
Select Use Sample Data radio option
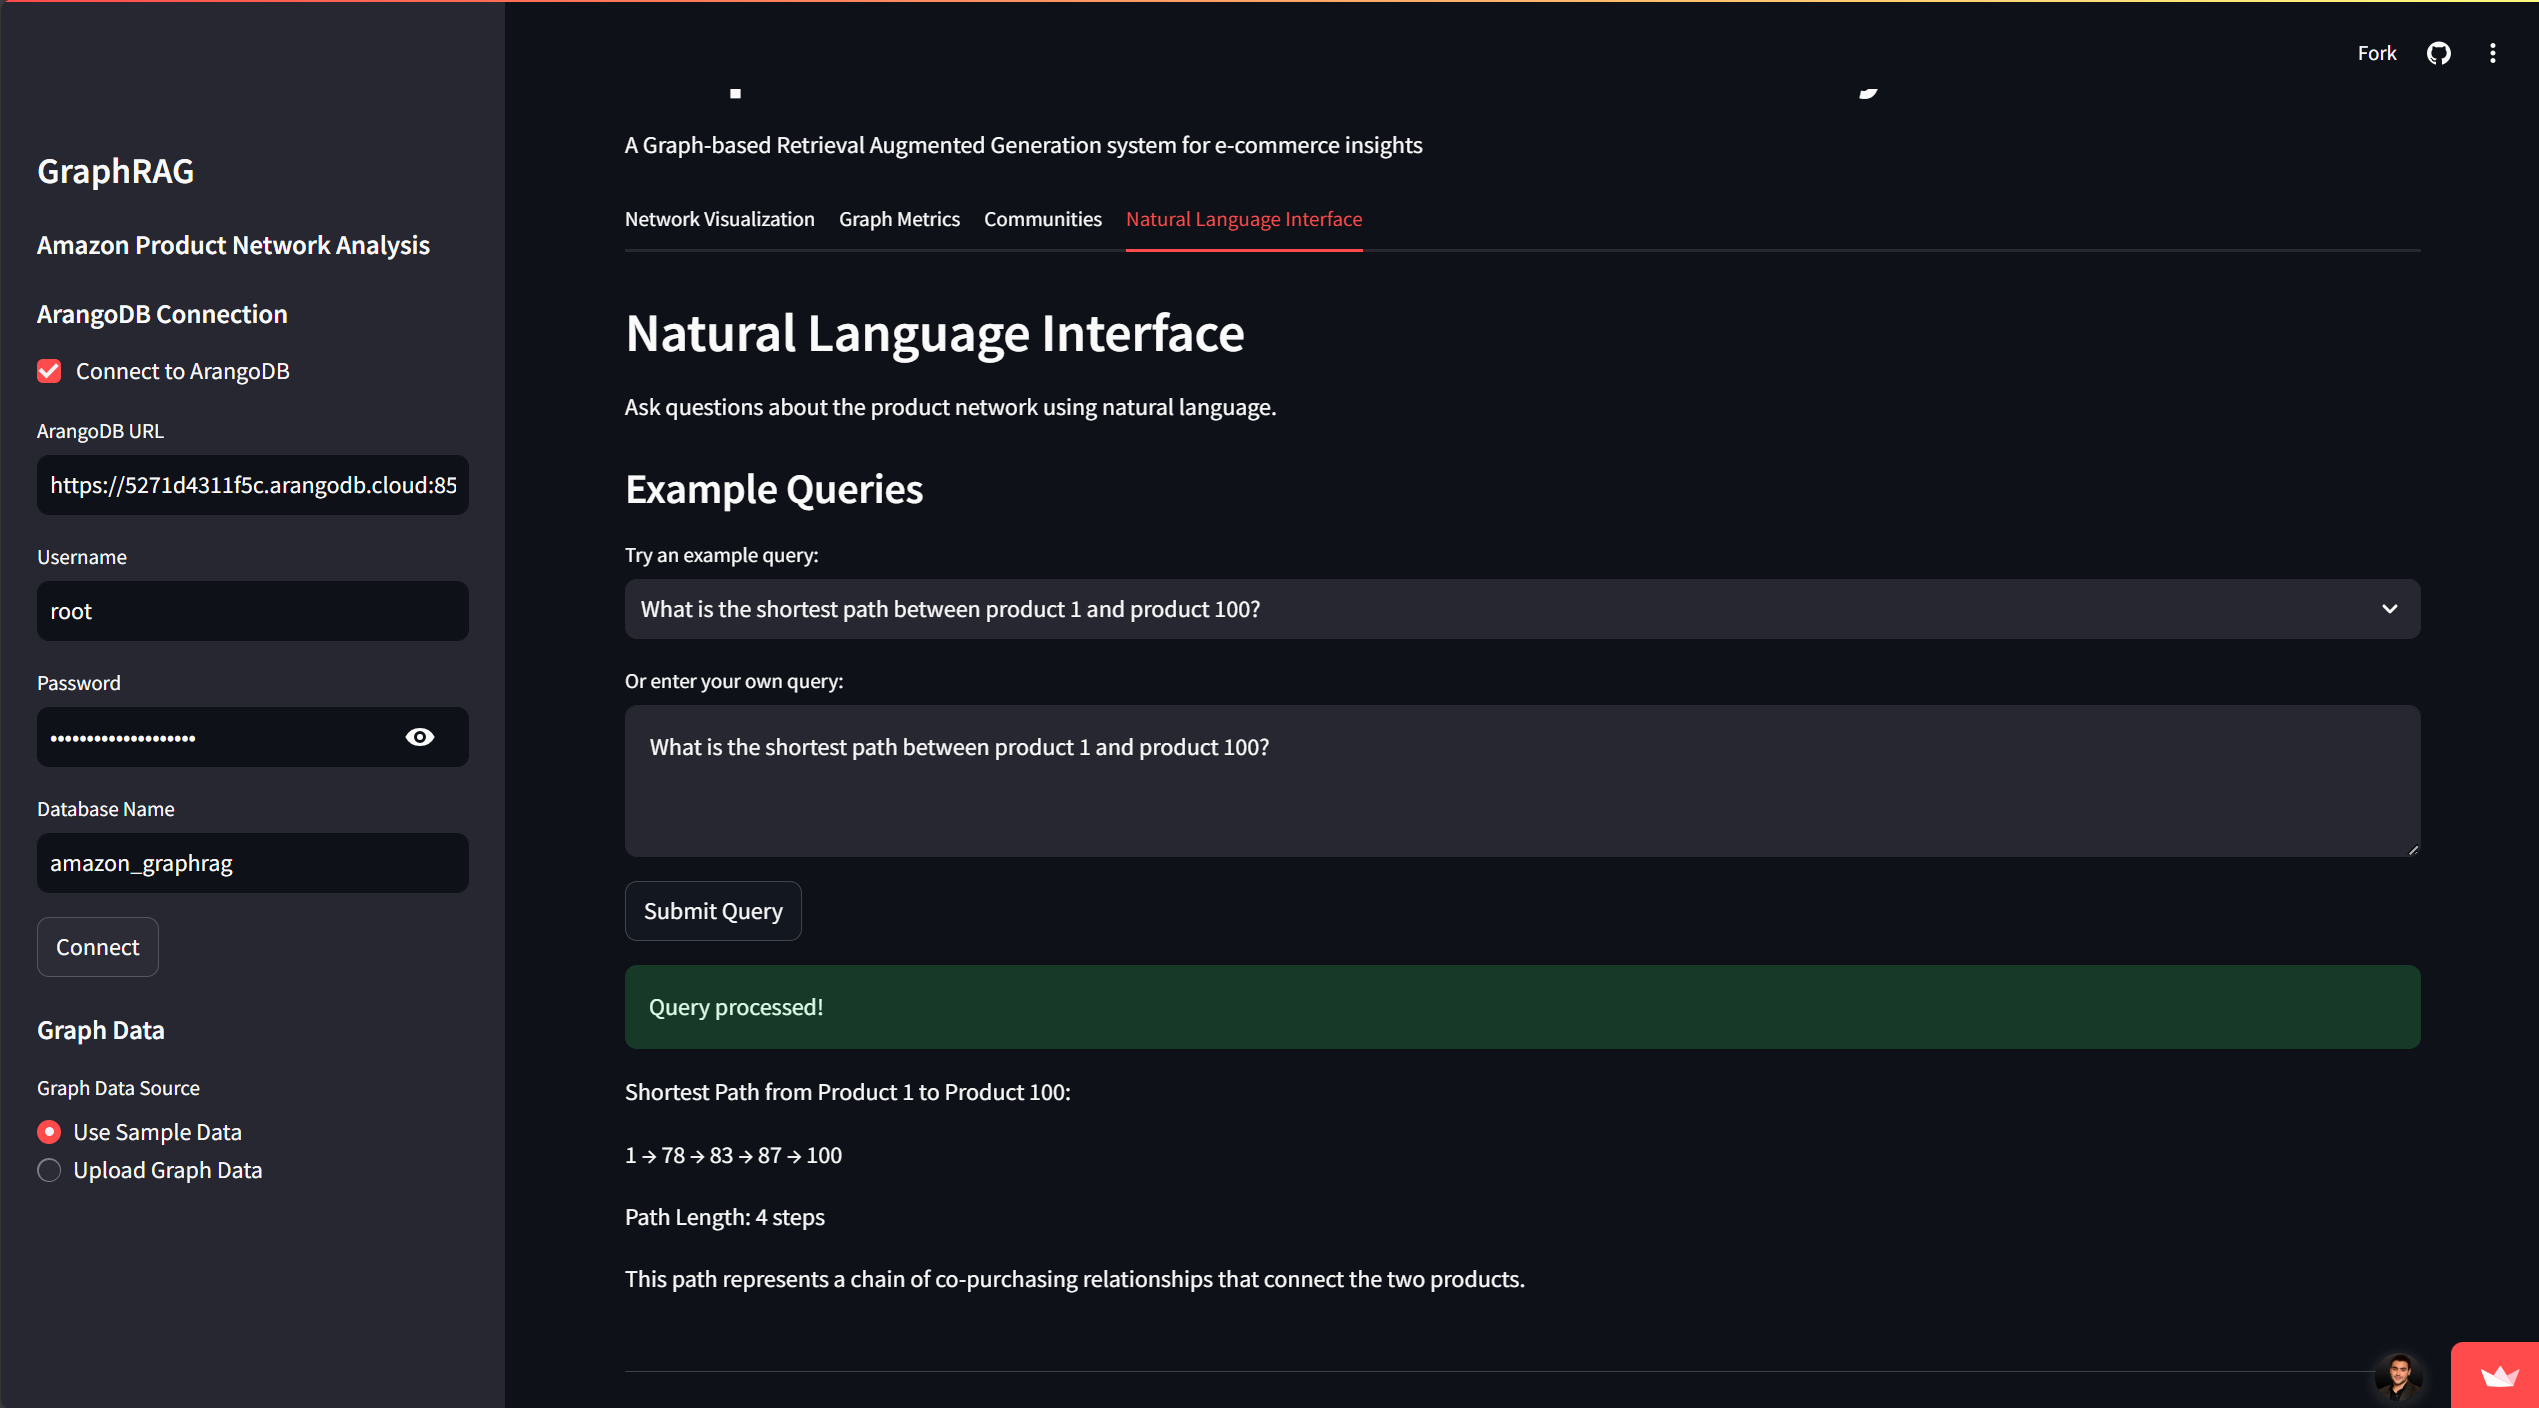49,1132
